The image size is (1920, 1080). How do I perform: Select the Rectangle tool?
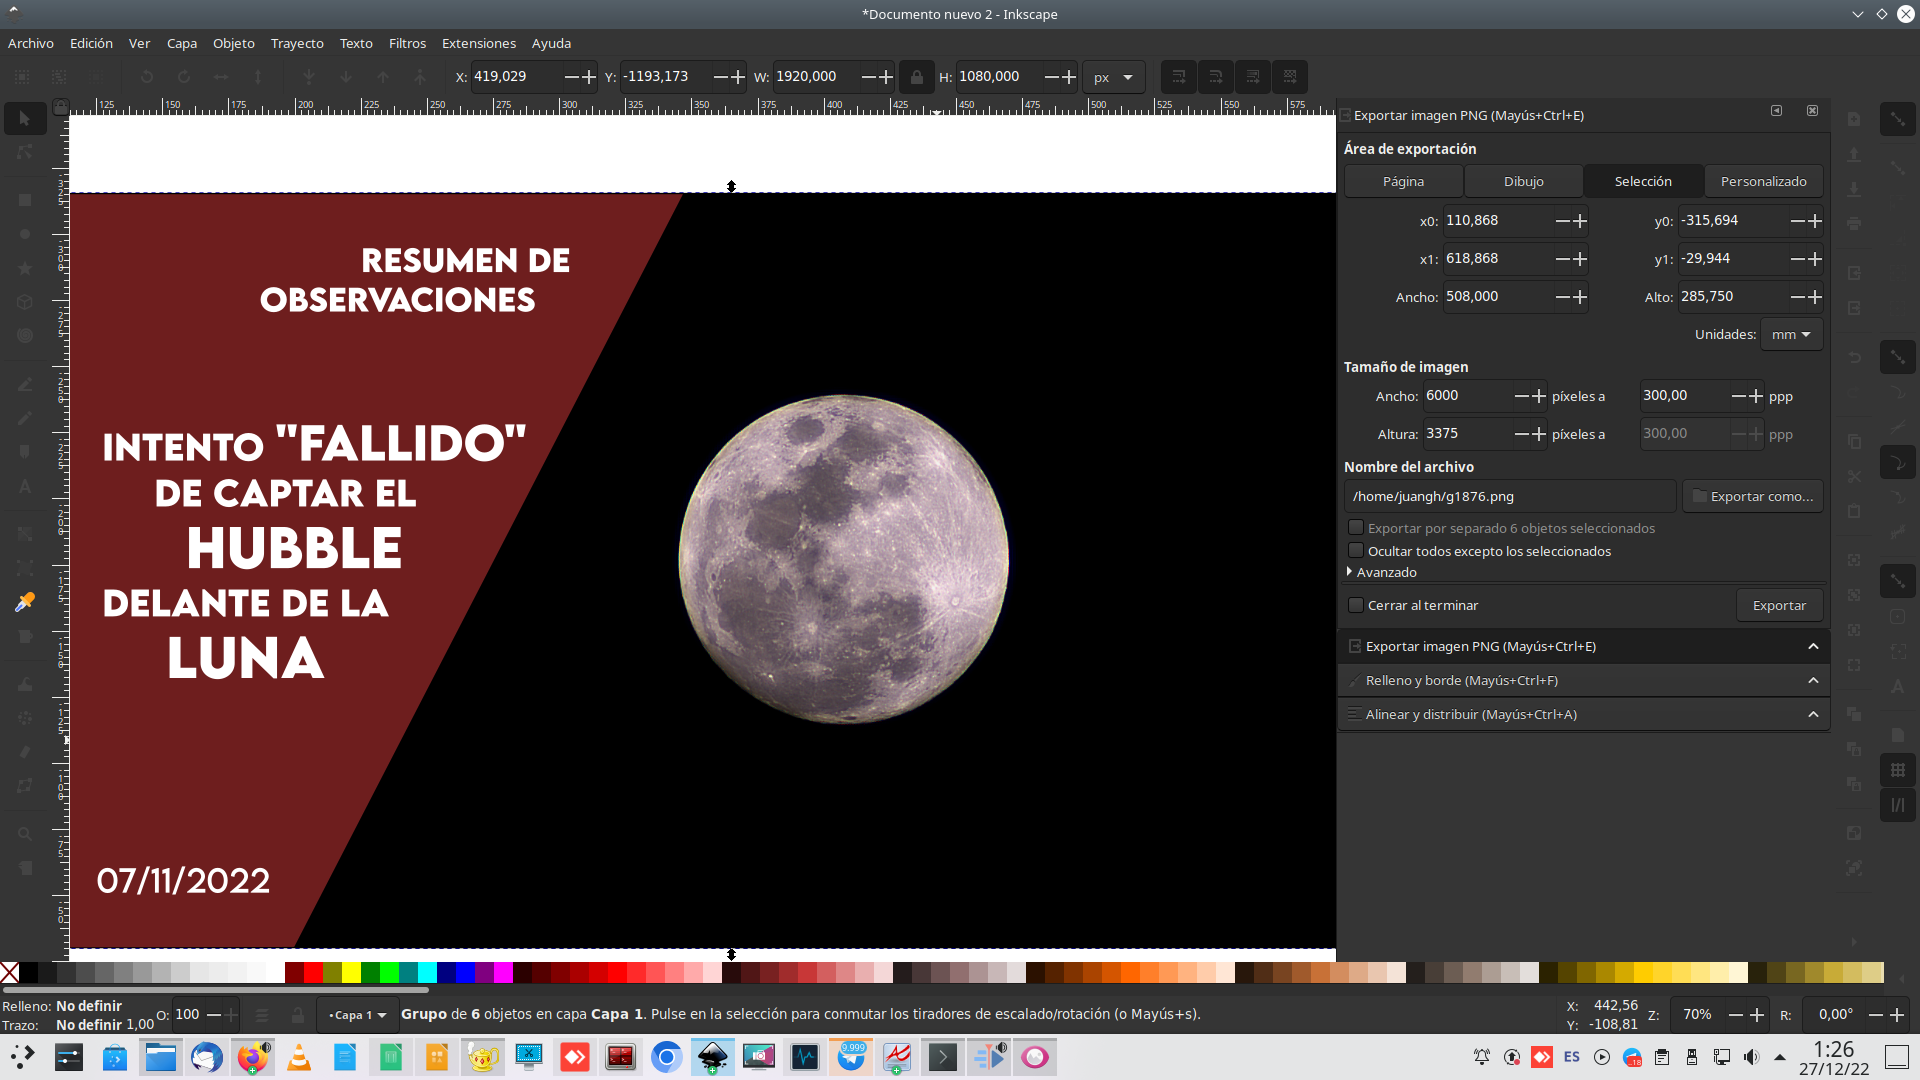point(25,200)
